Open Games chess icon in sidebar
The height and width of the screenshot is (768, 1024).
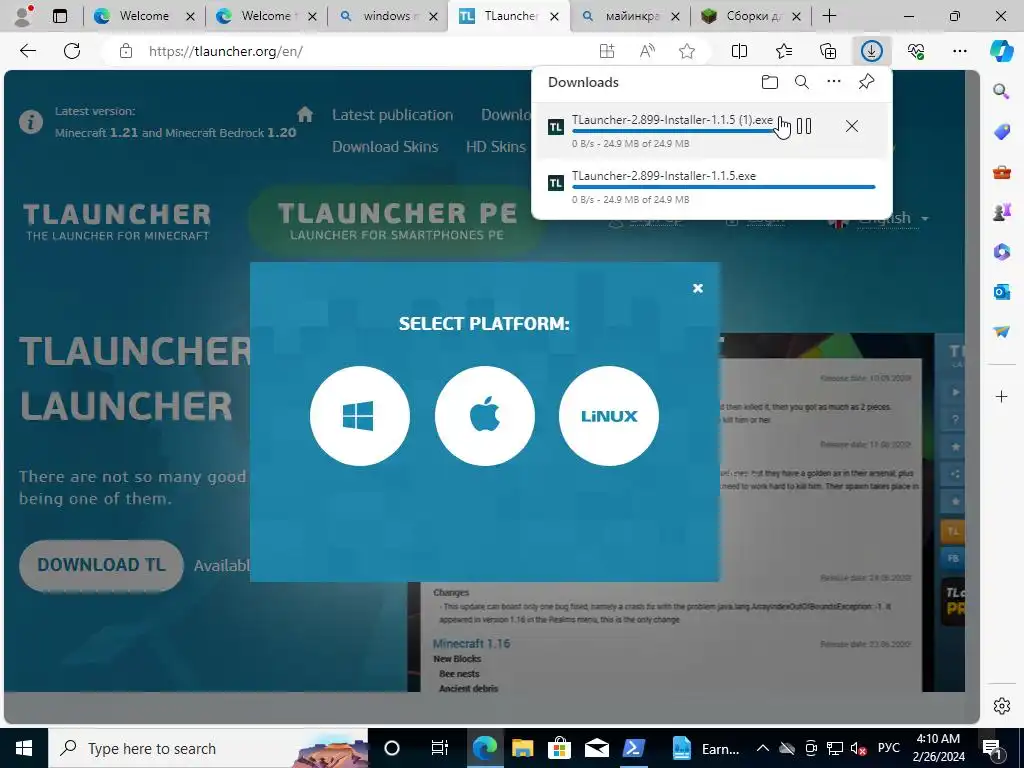pyautogui.click(x=1001, y=212)
